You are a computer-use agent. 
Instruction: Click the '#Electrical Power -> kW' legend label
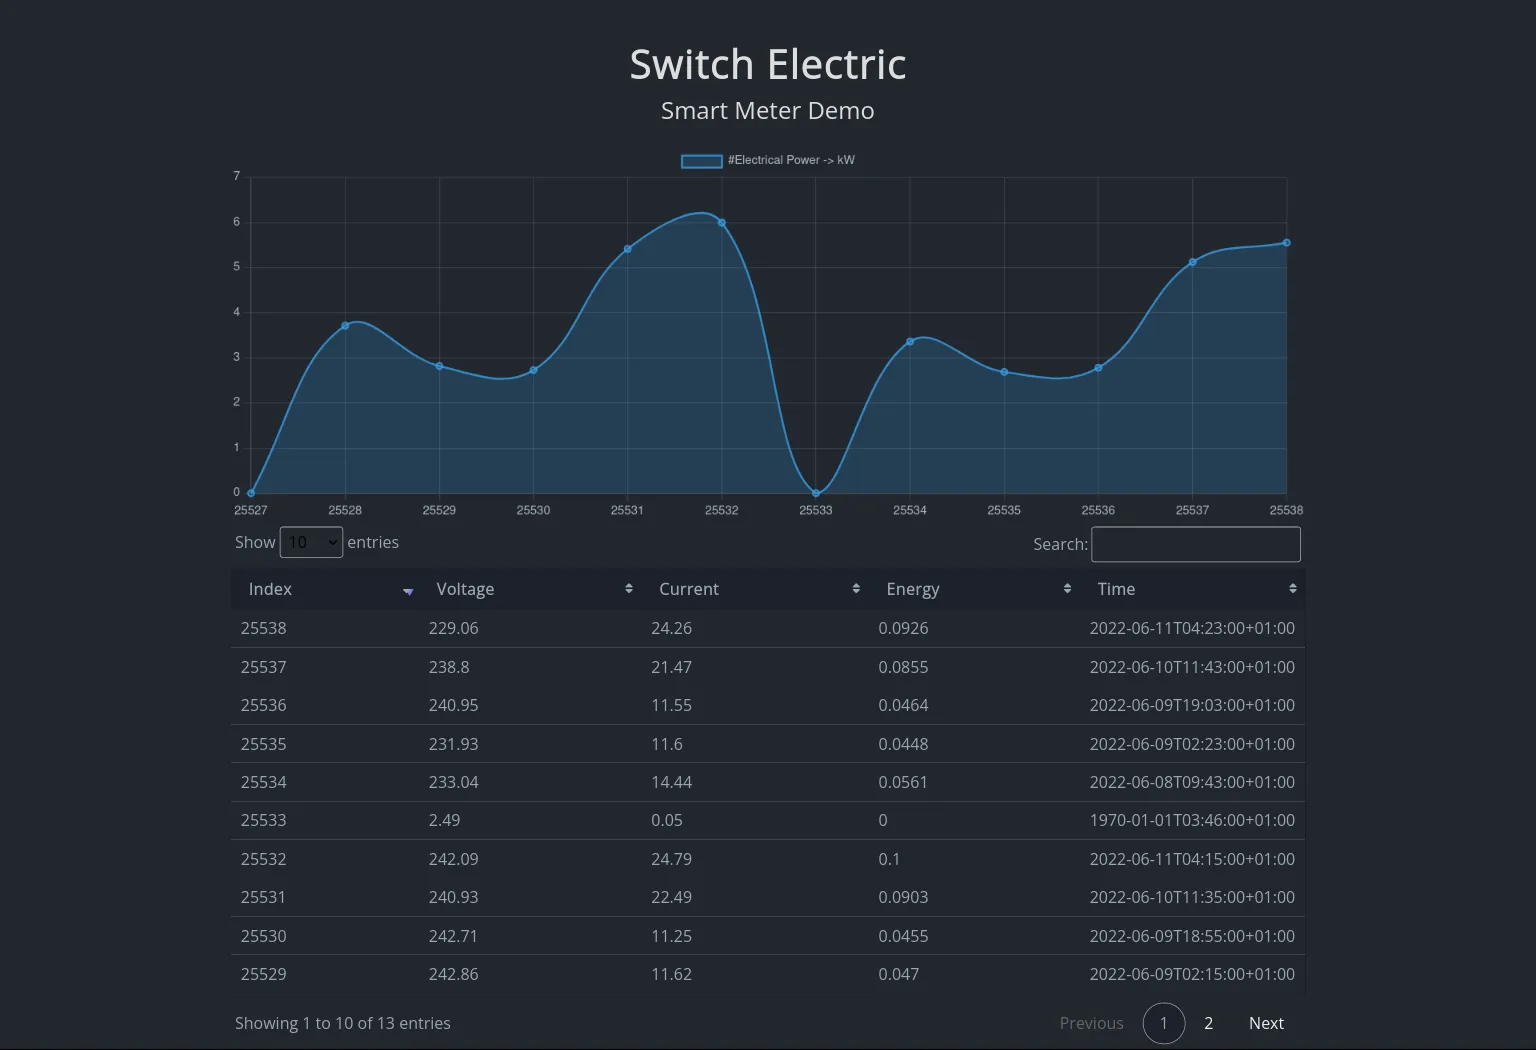point(791,160)
